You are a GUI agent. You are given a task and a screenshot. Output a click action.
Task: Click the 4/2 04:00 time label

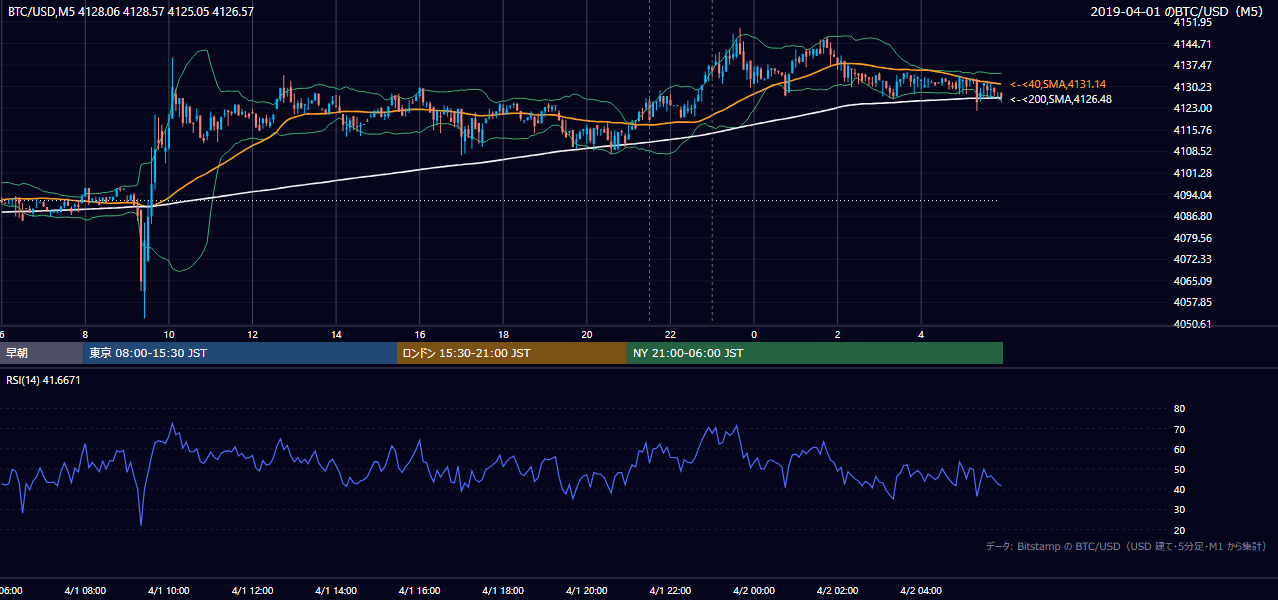click(x=922, y=591)
